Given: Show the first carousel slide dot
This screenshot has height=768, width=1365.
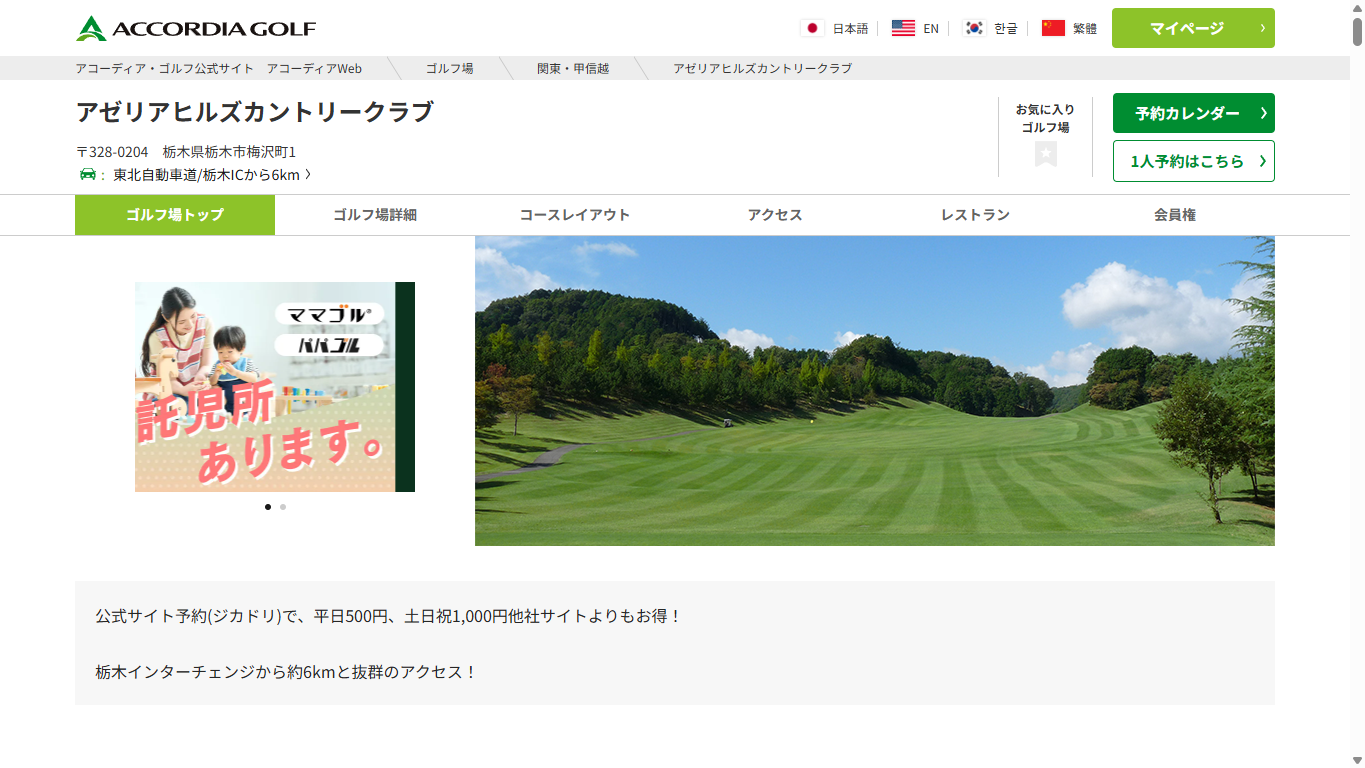Looking at the screenshot, I should point(268,507).
